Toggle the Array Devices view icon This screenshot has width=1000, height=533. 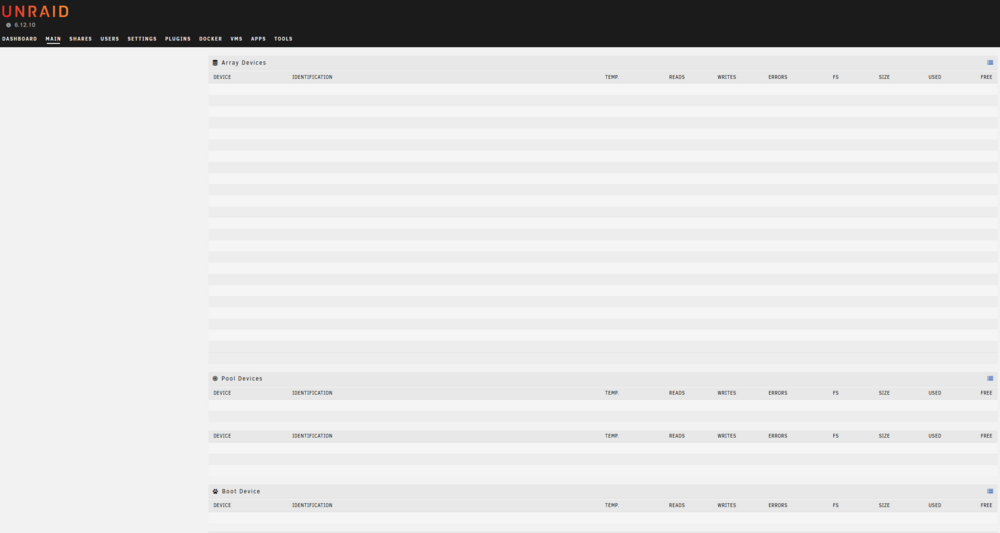click(990, 62)
